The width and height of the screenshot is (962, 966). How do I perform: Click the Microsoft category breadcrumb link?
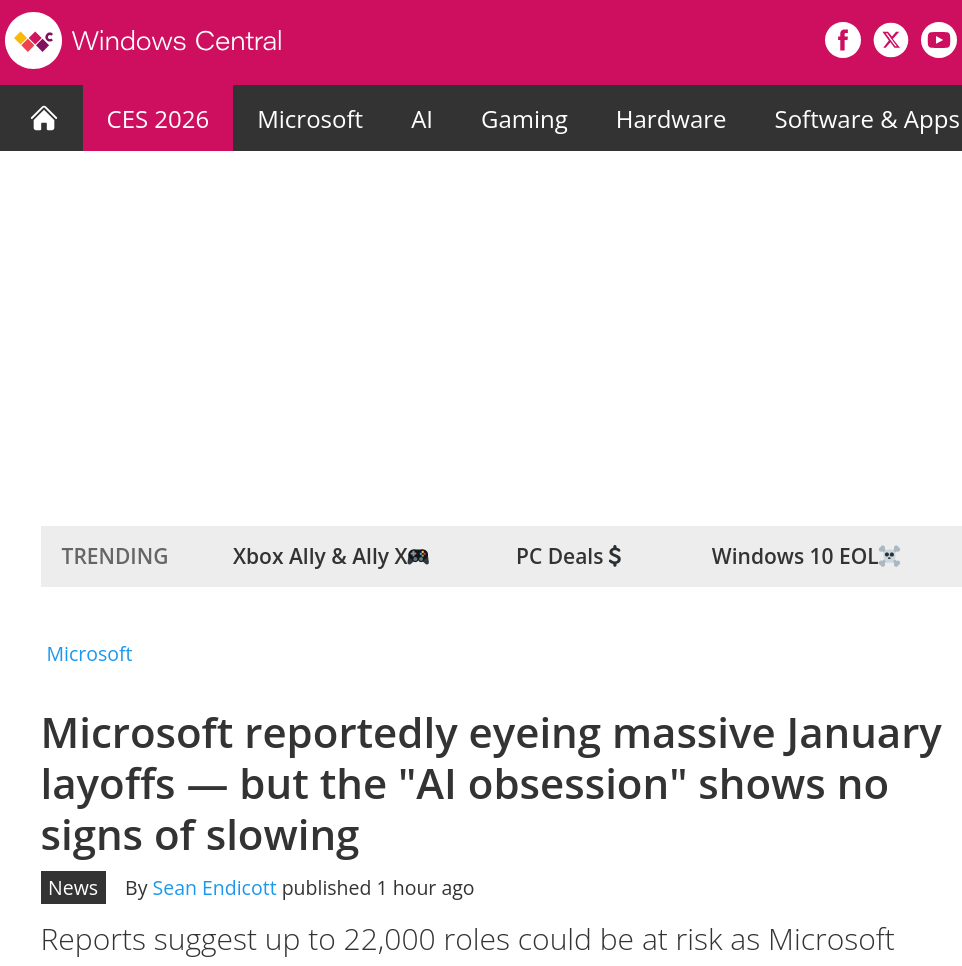coord(89,654)
